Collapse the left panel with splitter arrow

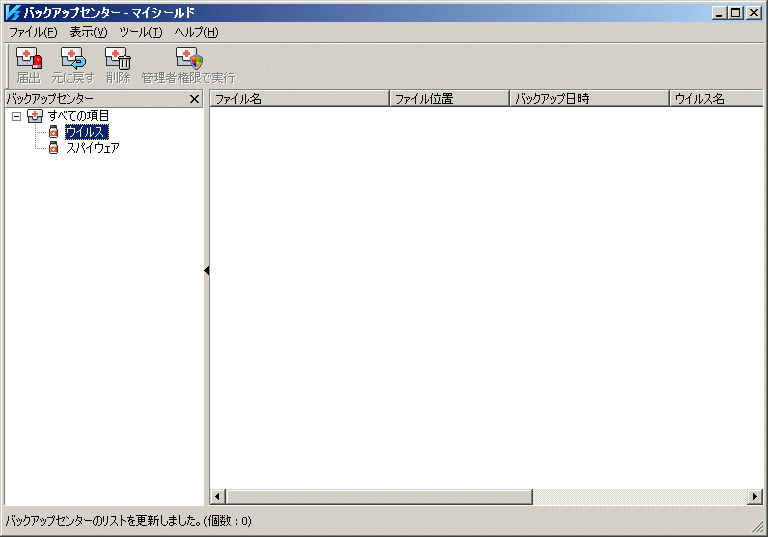click(x=207, y=270)
